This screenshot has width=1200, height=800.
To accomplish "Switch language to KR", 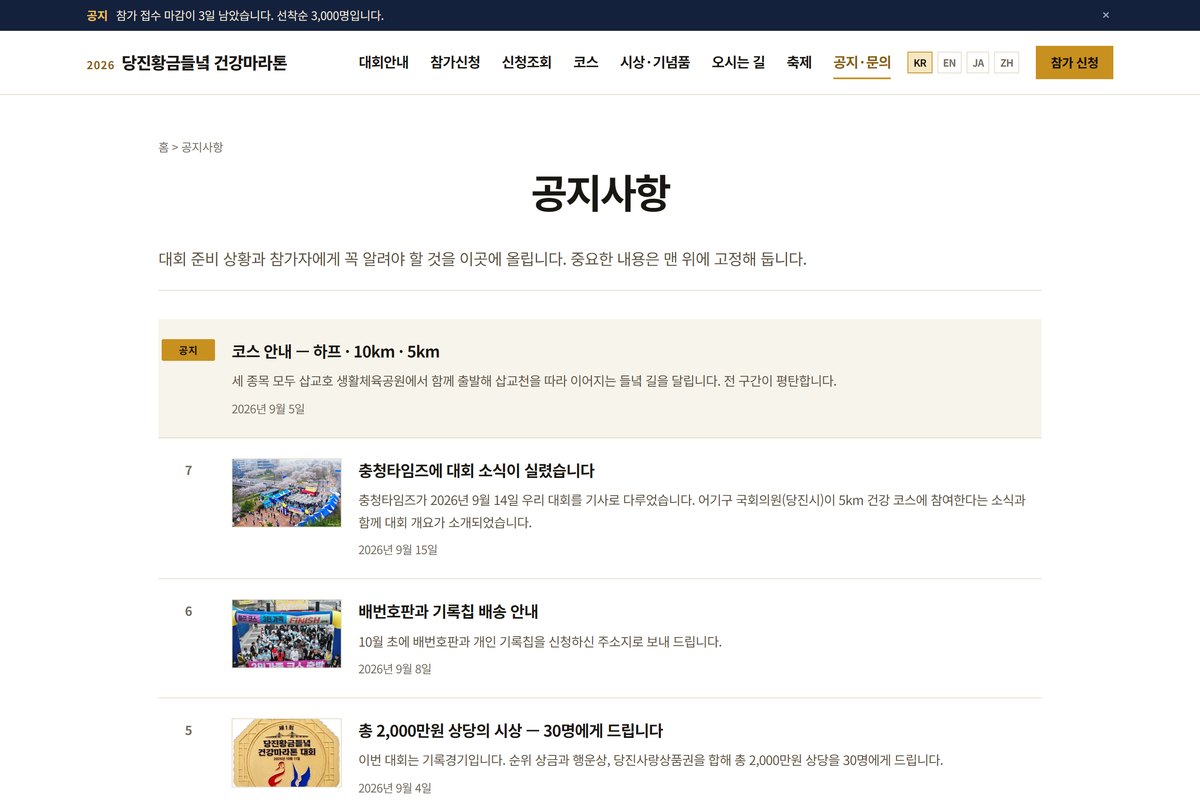I will point(920,63).
